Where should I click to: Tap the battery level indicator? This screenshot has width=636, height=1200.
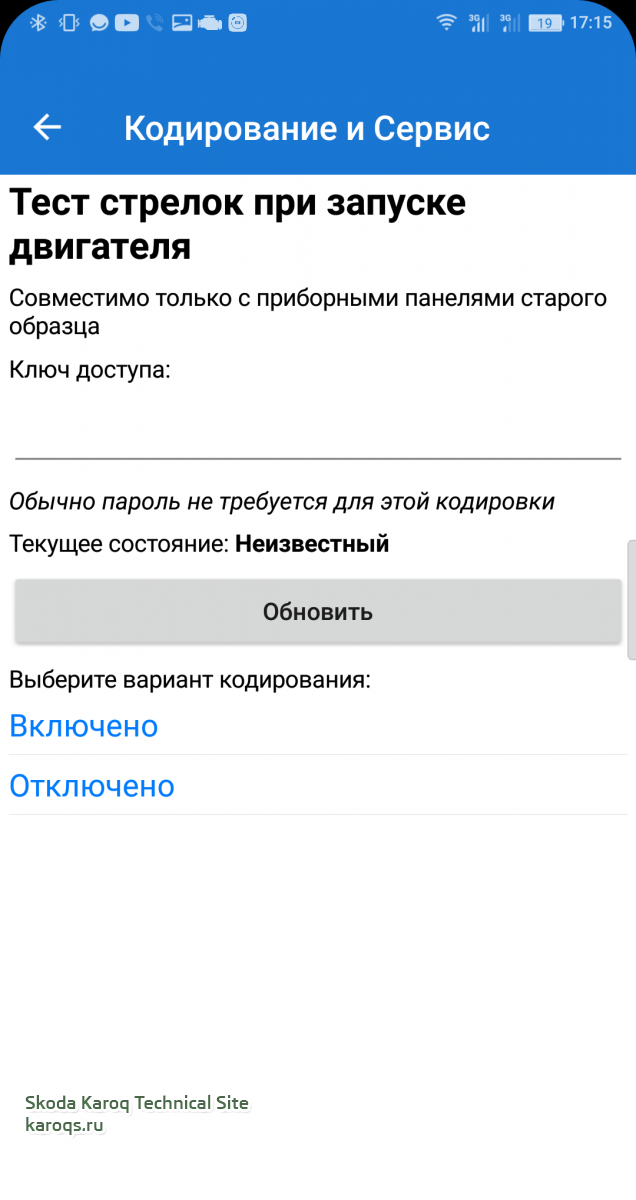[545, 22]
